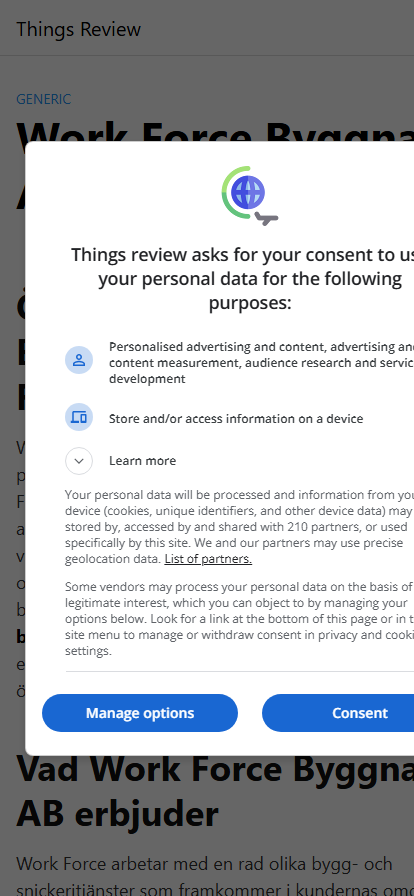This screenshot has height=896, width=414.
Task: Click the consent dialog heading text
Action: click(x=242, y=278)
